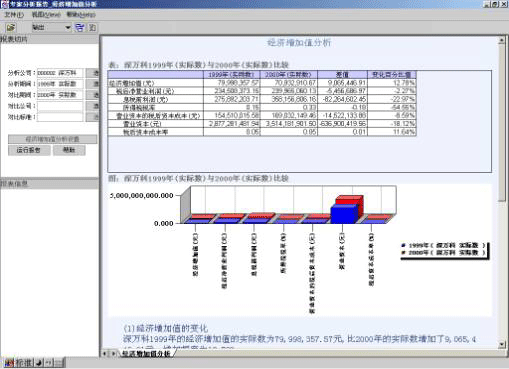Click the select button beside 对比期间 field

(x=93, y=95)
